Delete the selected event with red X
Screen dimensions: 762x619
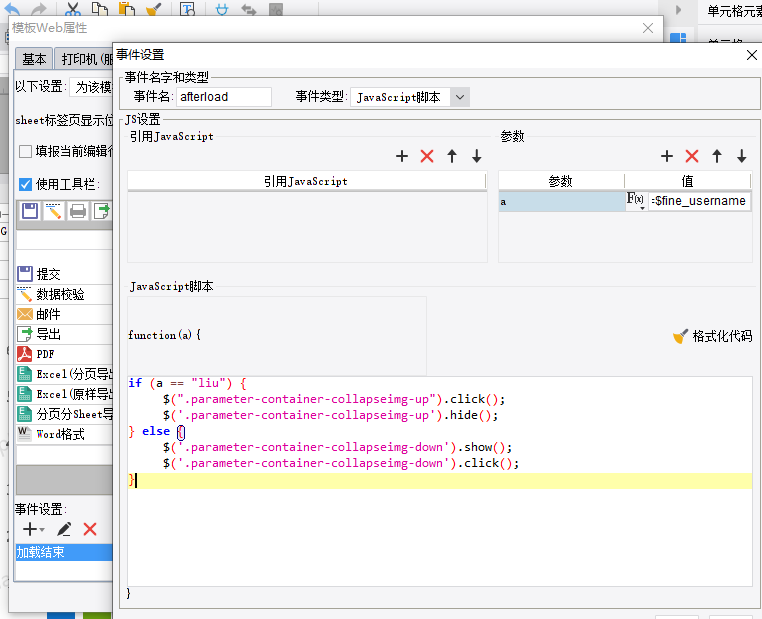coord(90,529)
